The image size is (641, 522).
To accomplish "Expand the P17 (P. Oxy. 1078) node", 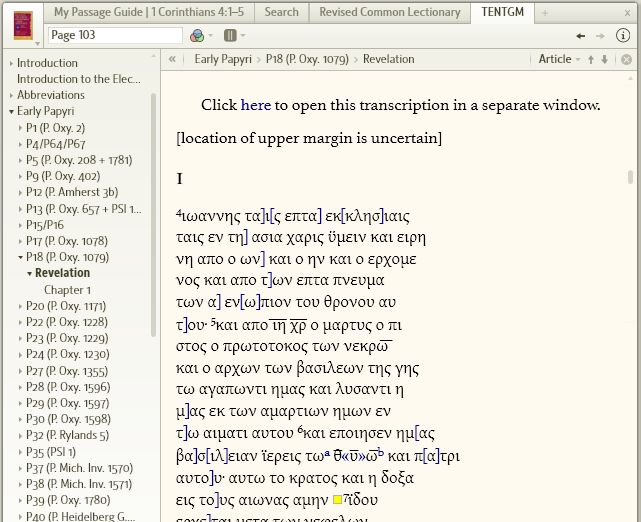I will pyautogui.click(x=20, y=241).
